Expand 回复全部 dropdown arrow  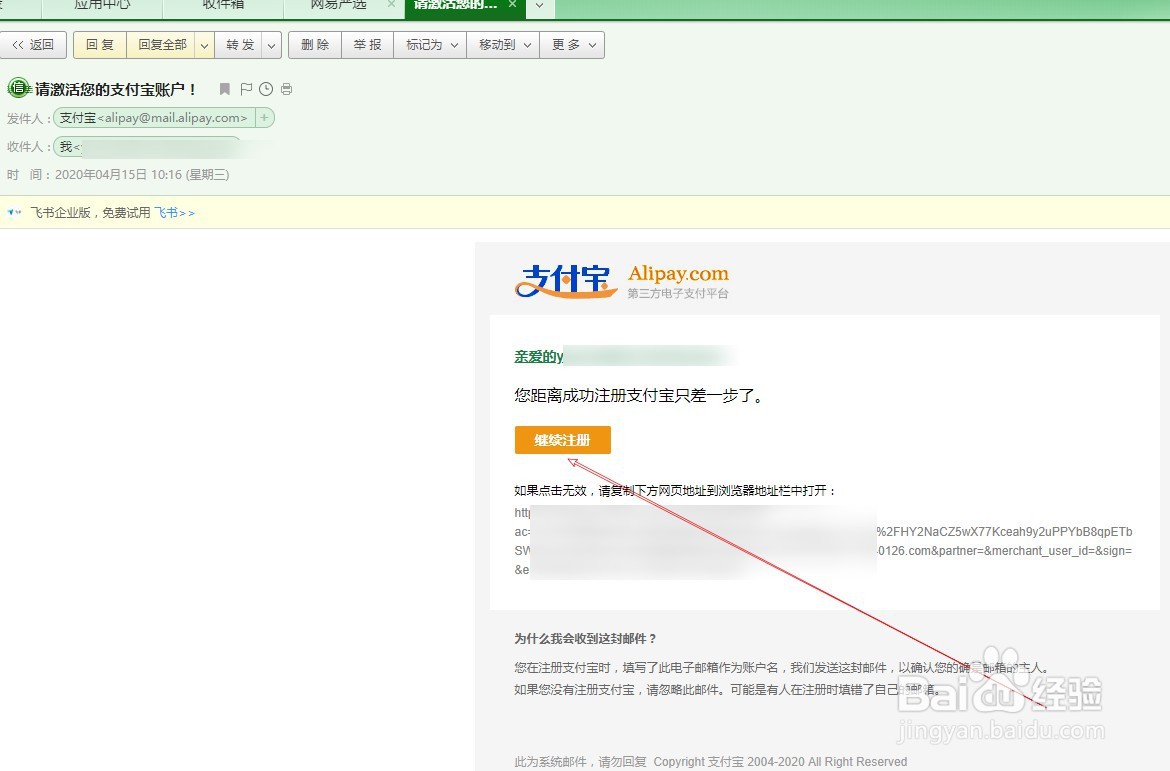(204, 46)
